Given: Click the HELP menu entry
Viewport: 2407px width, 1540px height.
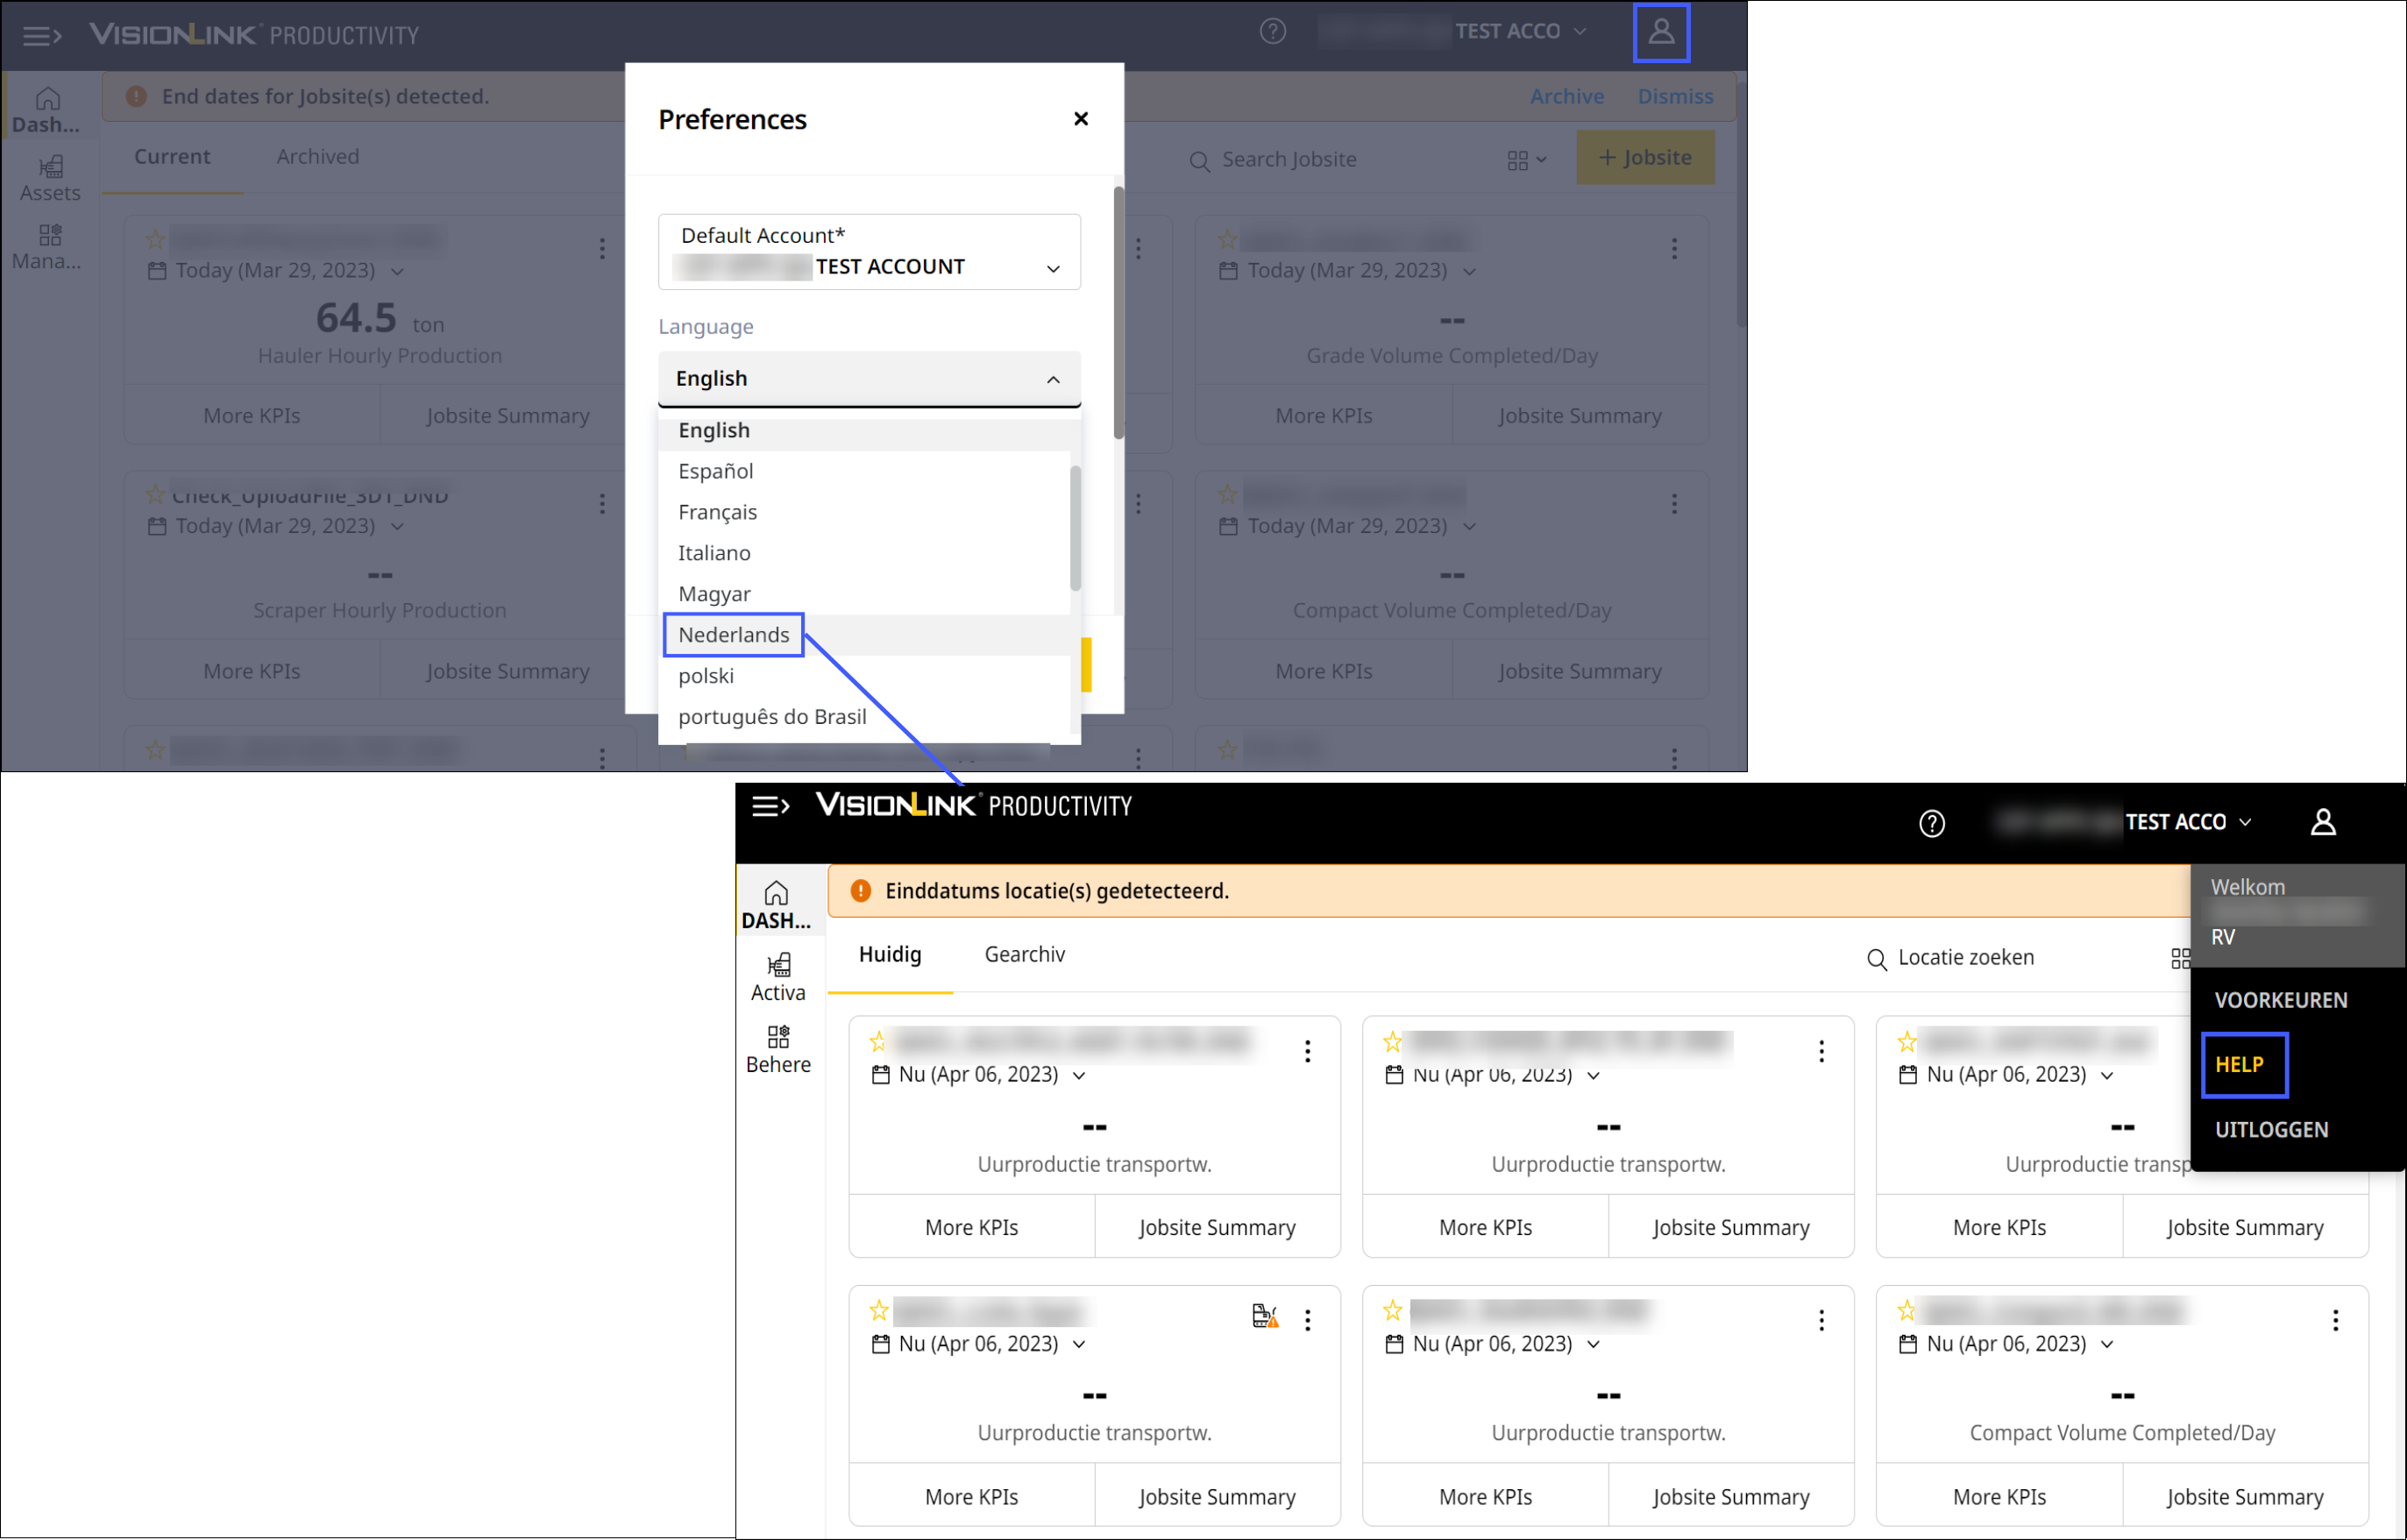Looking at the screenshot, I should (x=2239, y=1064).
